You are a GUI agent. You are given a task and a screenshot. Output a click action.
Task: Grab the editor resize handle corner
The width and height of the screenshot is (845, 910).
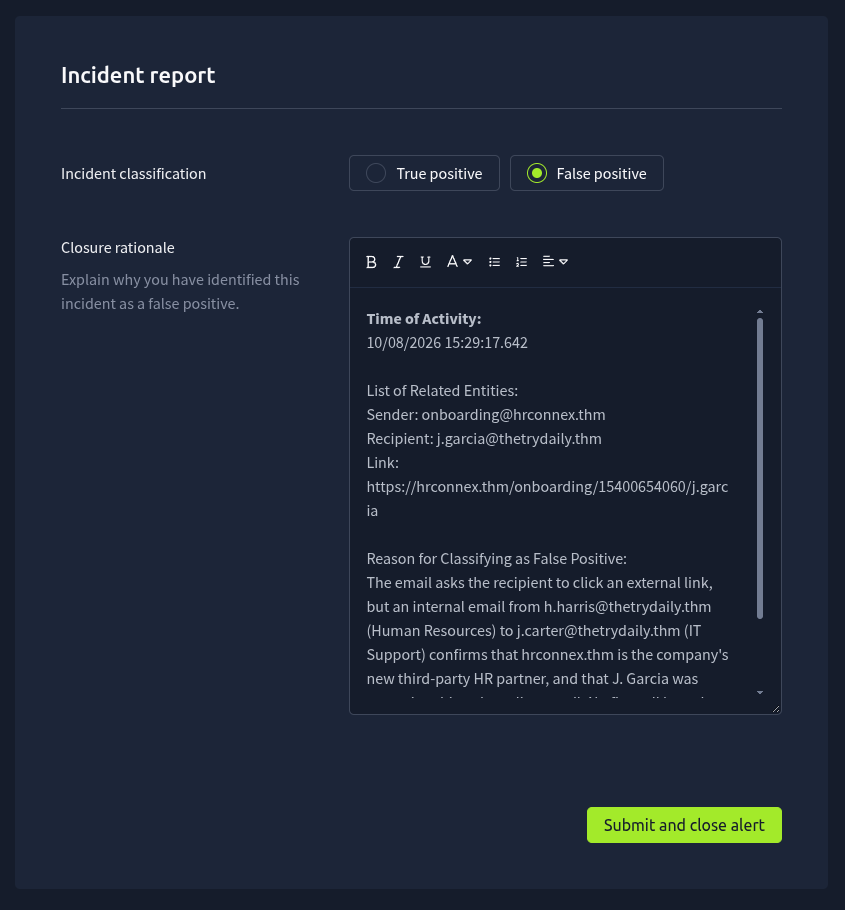tap(776, 709)
